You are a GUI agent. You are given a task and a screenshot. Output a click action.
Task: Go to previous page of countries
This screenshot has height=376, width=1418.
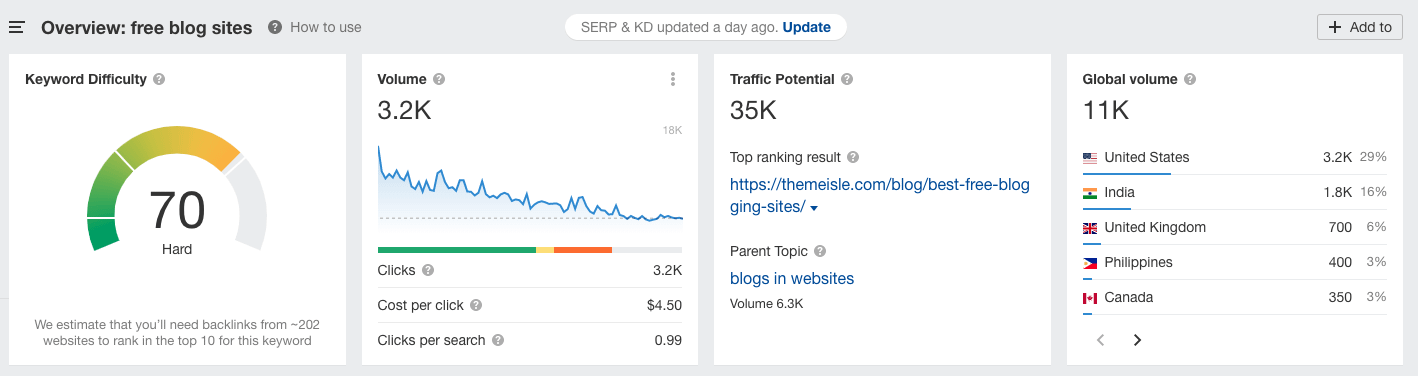tap(1101, 340)
